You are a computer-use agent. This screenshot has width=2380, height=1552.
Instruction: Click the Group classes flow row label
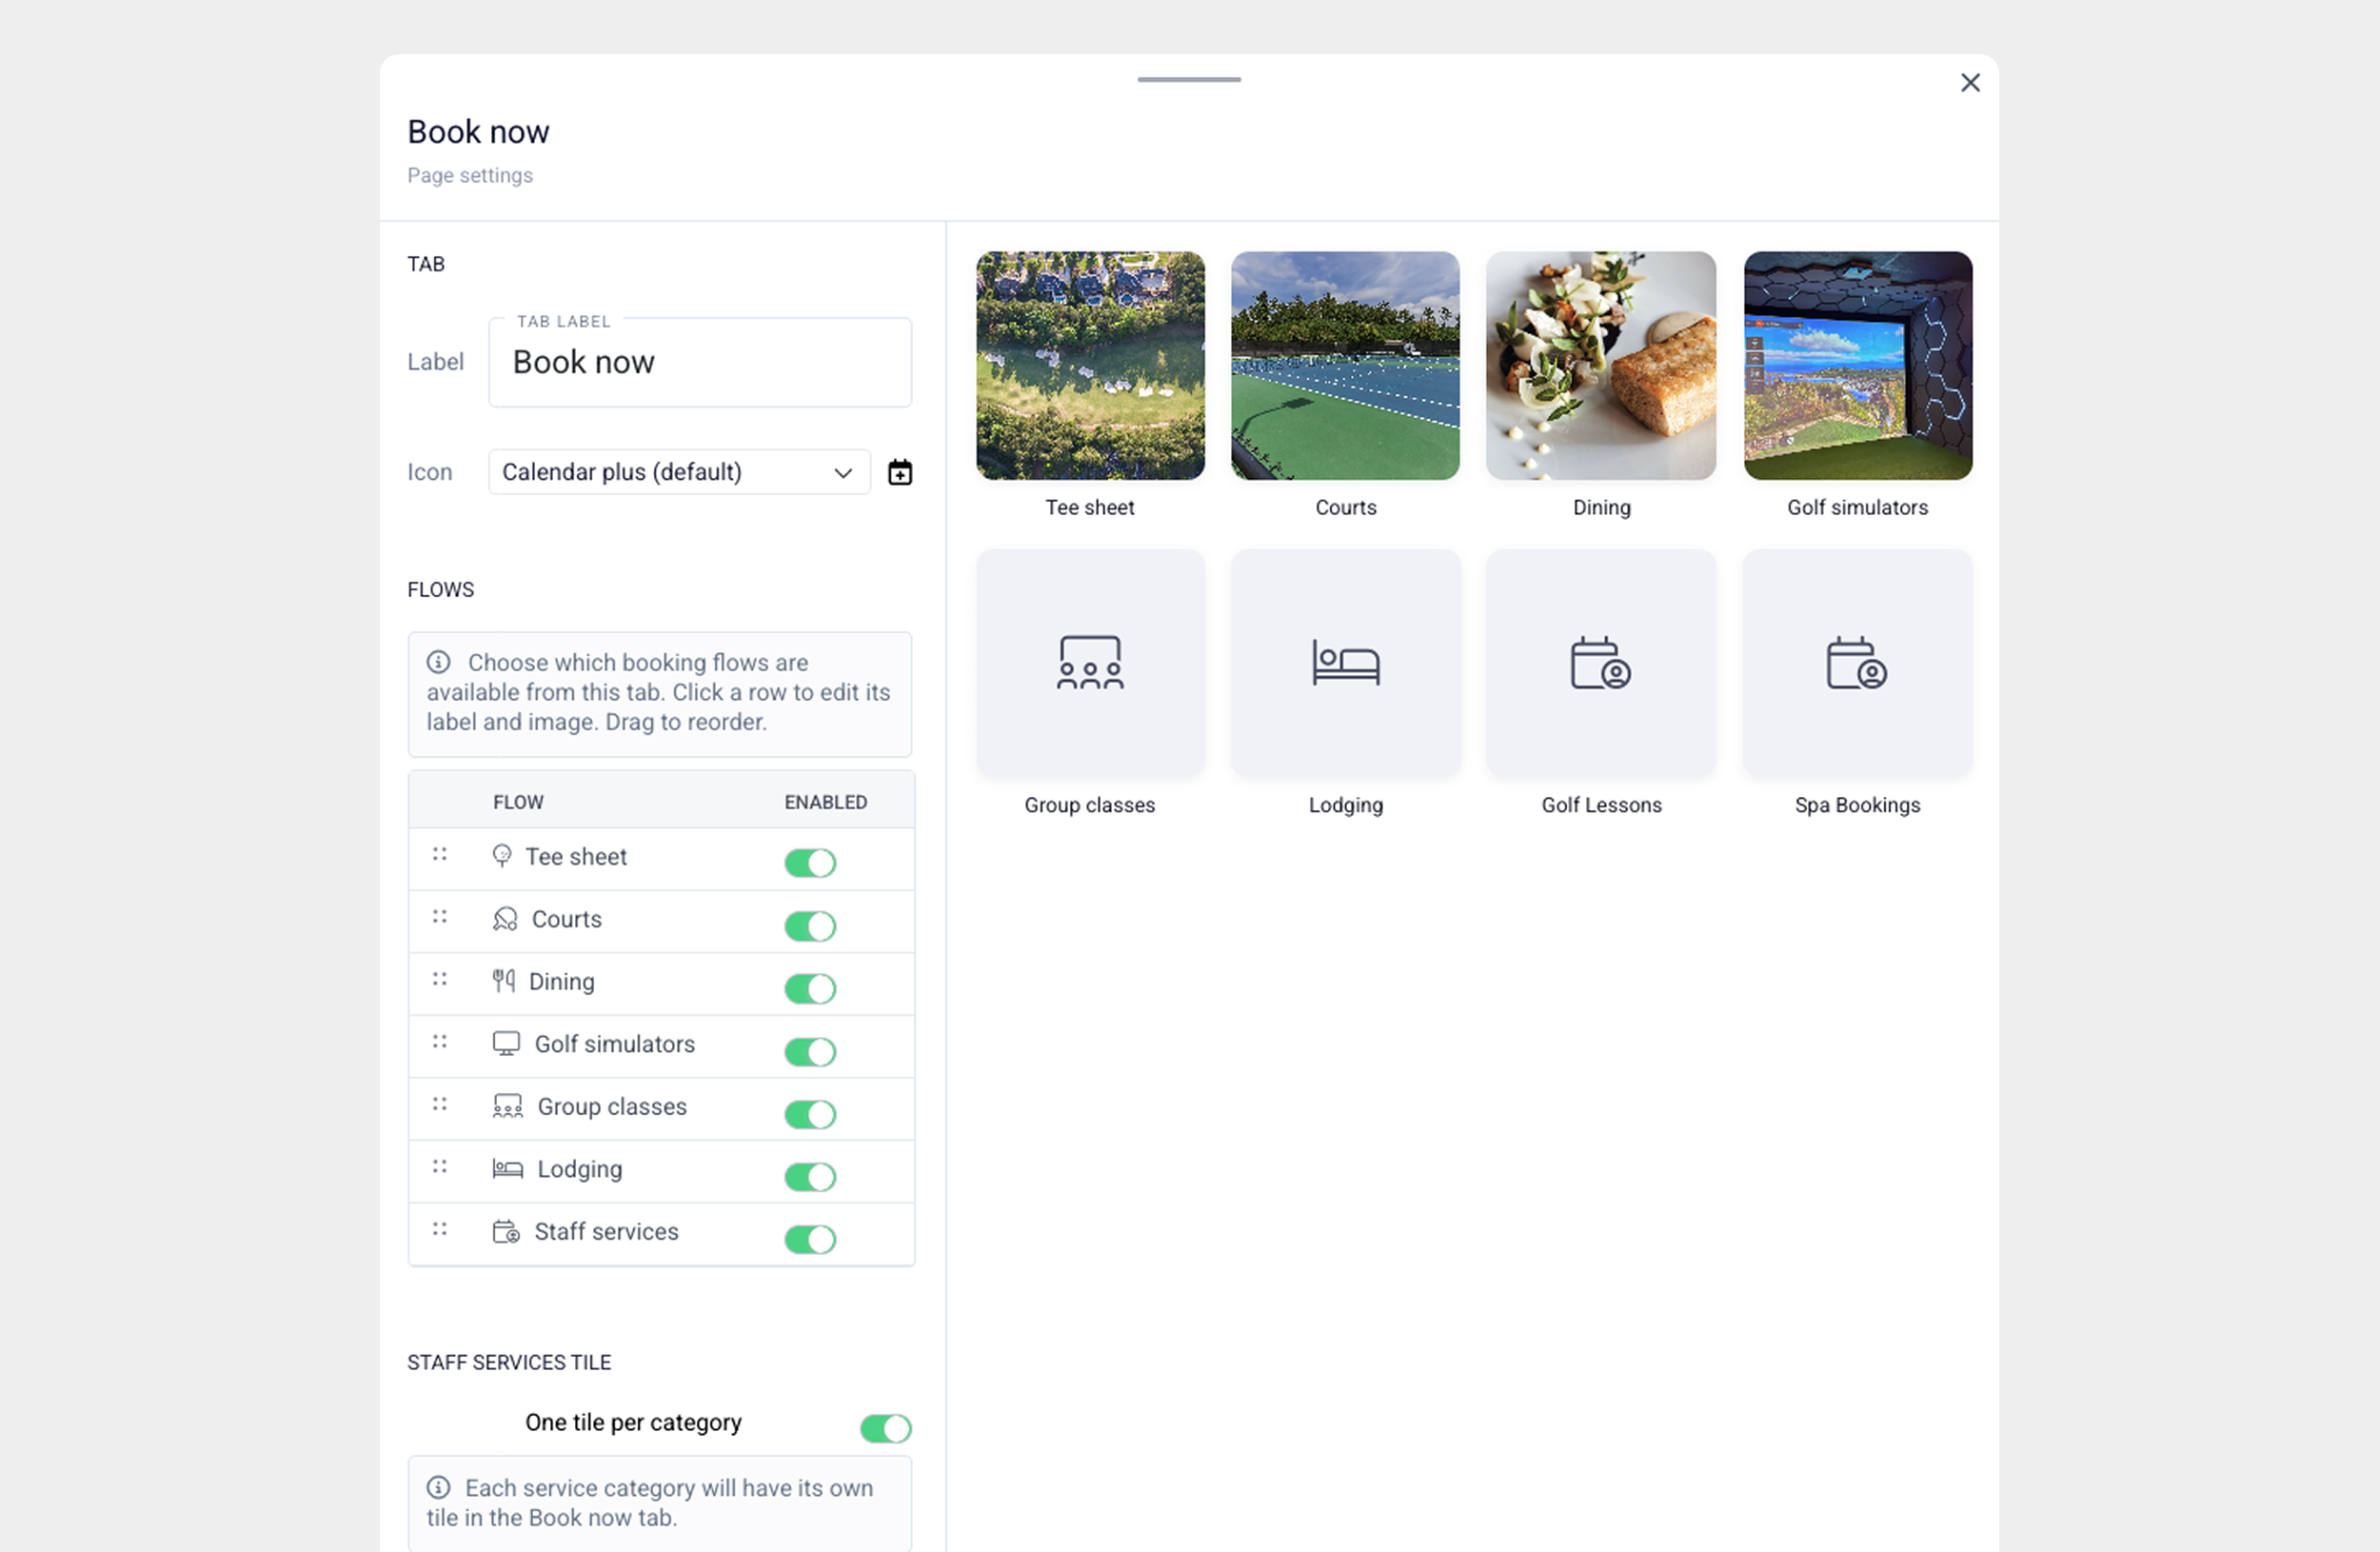[611, 1107]
